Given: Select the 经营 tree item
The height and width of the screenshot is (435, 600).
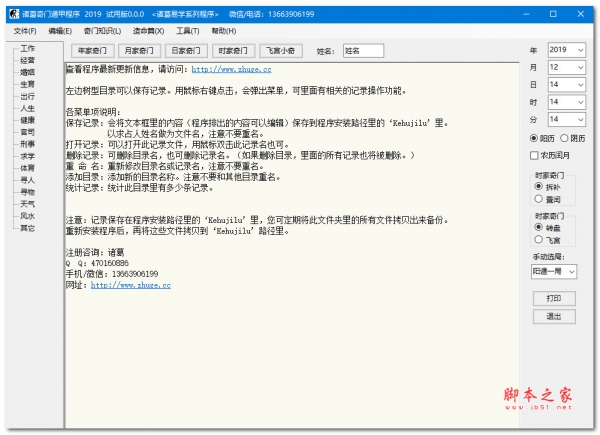Looking at the screenshot, I should (x=28, y=60).
